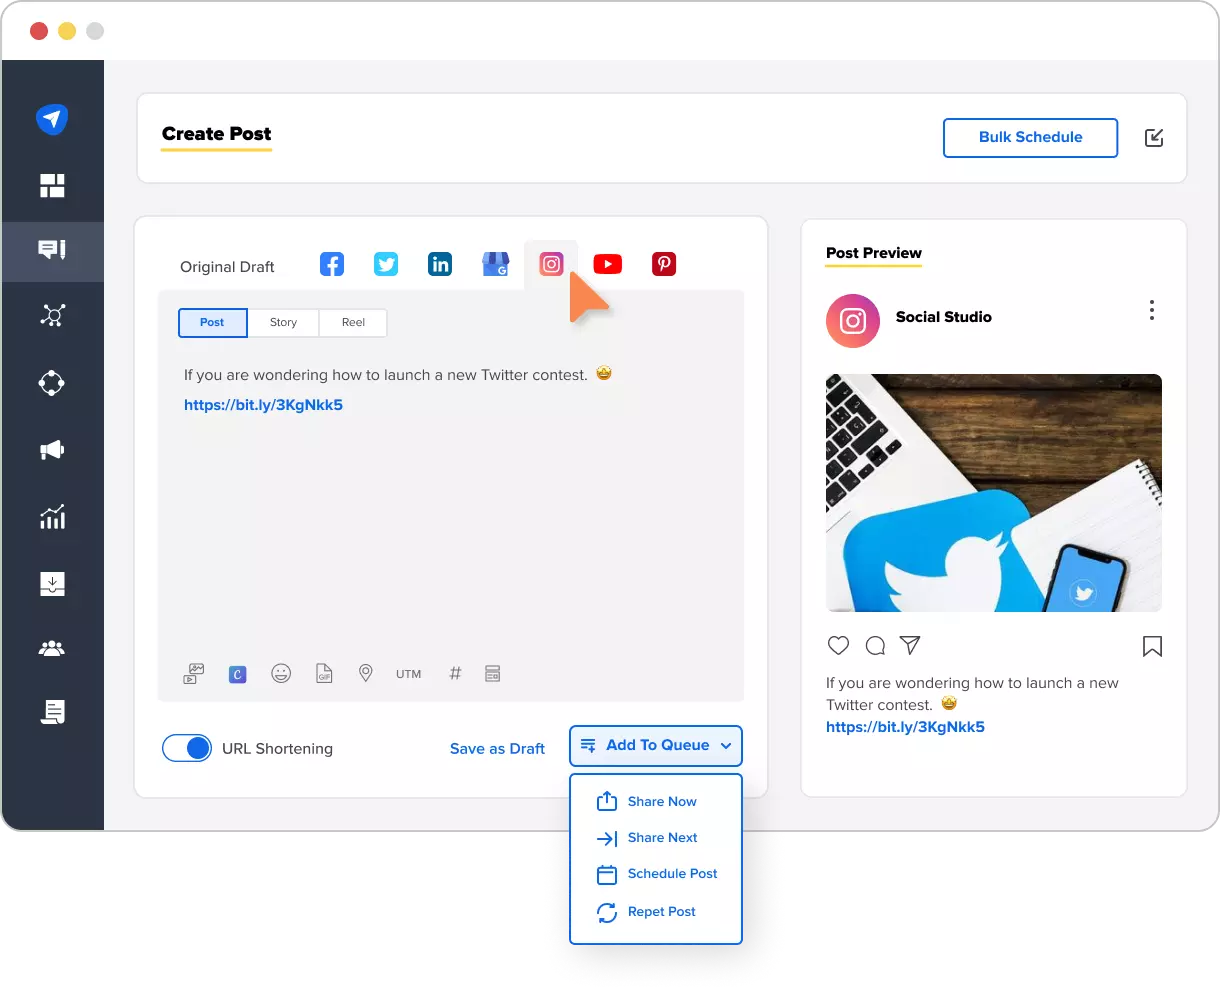Select the YouTube channel for the post
Screen dimensions: 1220x993
coord(607,263)
